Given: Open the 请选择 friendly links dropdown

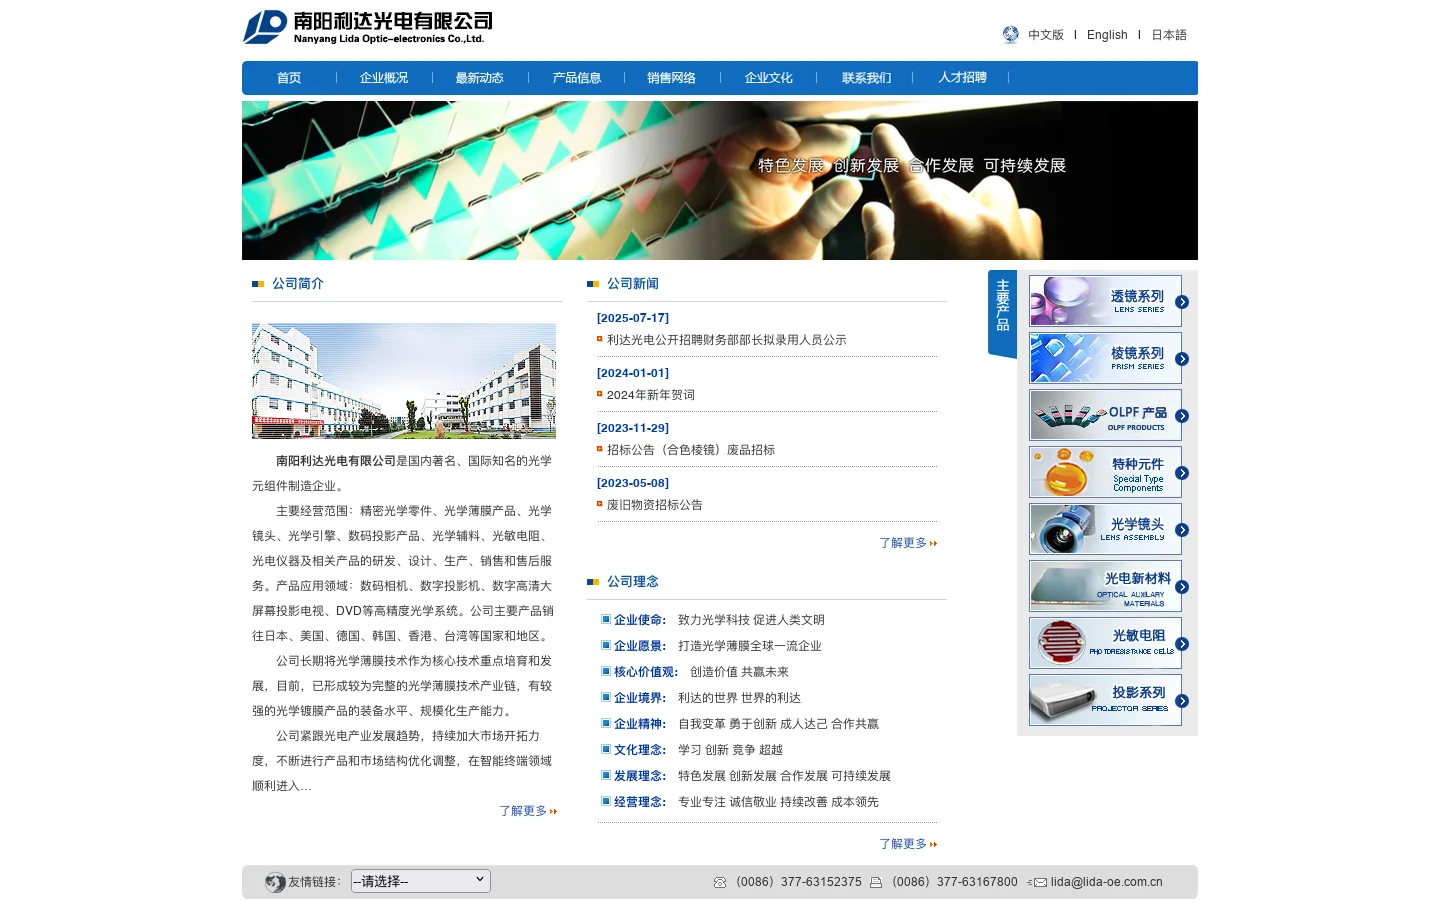Looking at the screenshot, I should coord(421,881).
